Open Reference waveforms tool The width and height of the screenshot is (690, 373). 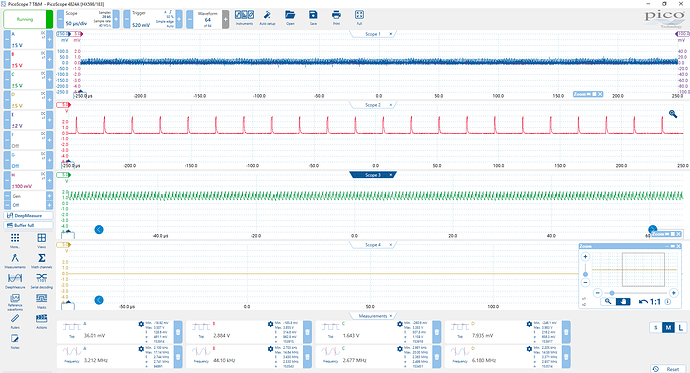tap(15, 302)
